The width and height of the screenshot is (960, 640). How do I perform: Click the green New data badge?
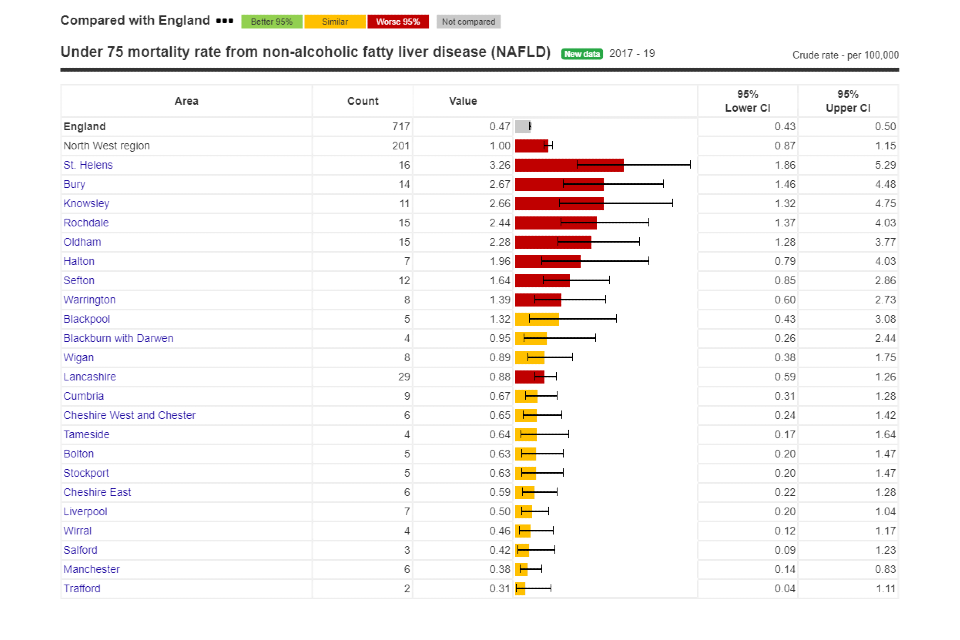point(581,54)
